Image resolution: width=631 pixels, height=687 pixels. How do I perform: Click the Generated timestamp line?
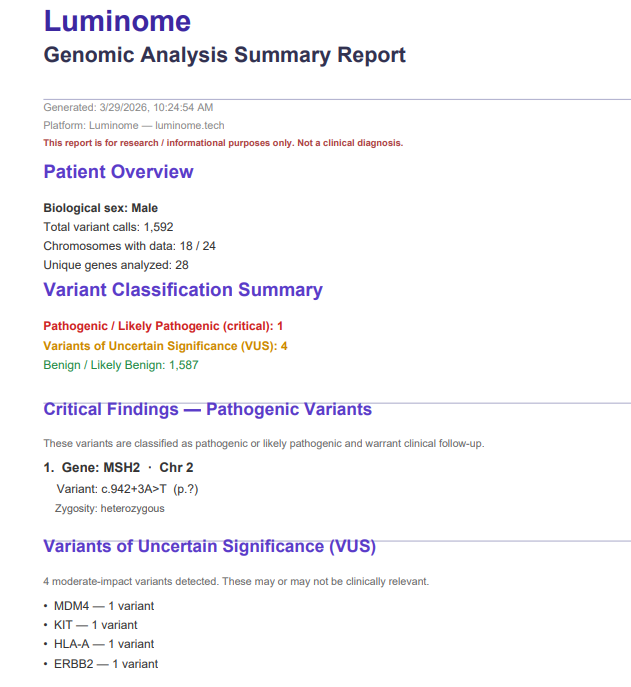coord(128,107)
